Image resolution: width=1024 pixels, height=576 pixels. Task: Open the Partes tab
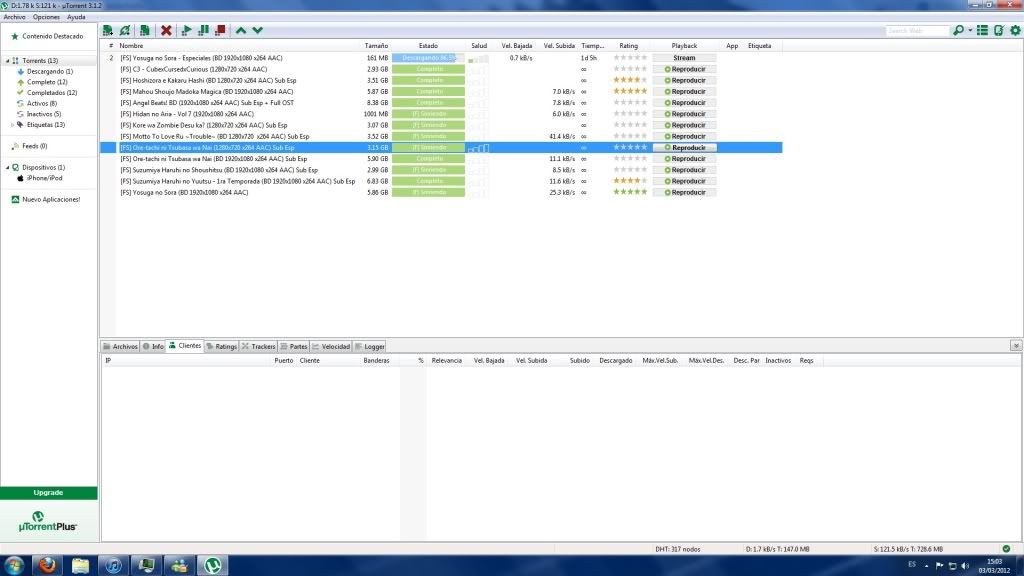tap(294, 347)
